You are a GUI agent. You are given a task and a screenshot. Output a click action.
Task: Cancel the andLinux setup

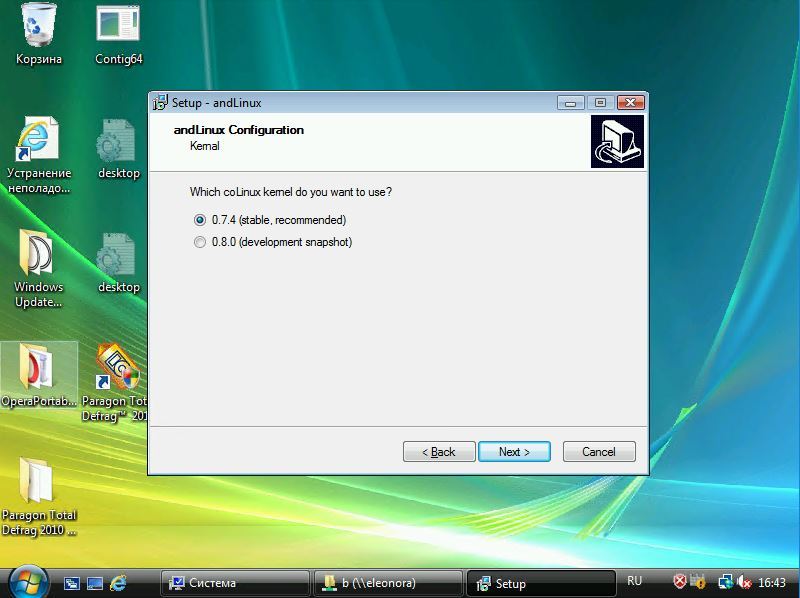(599, 452)
